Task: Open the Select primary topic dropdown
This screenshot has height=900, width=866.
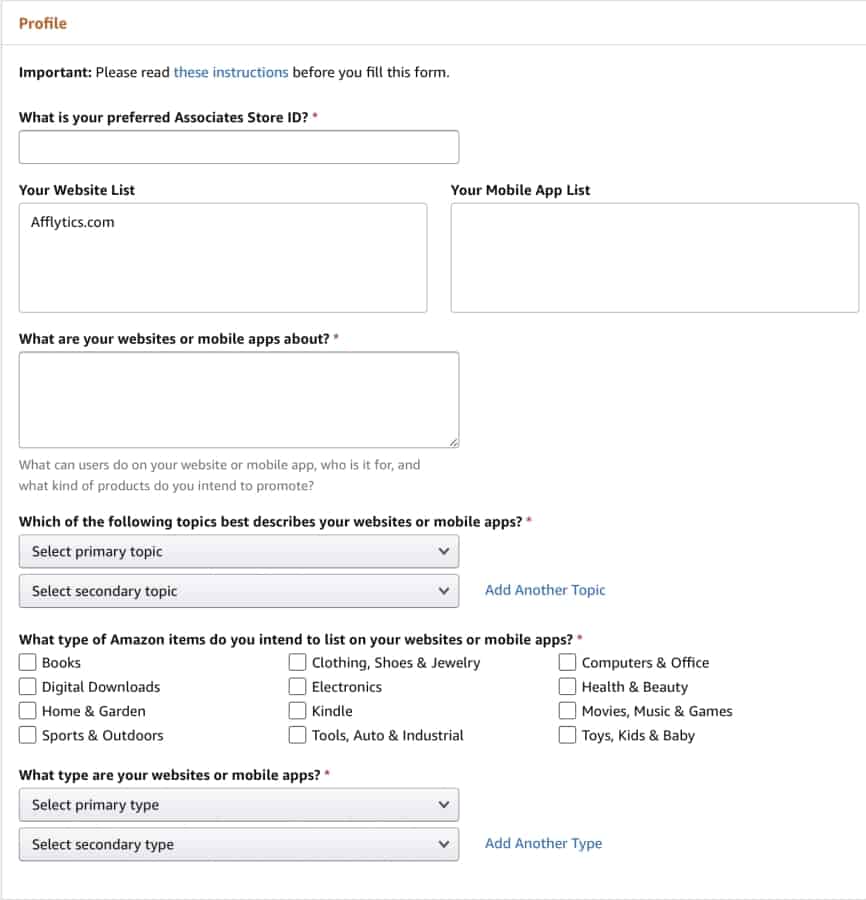Action: pos(239,552)
